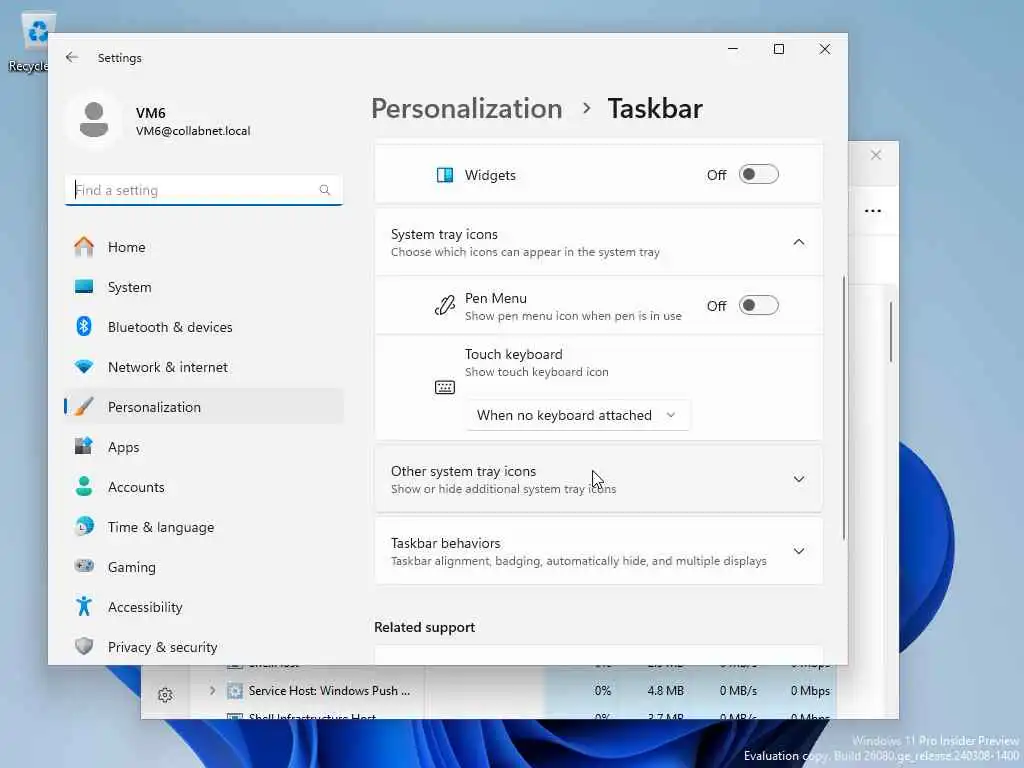Viewport: 1024px width, 768px height.
Task: Expand Service Host: Windows Push row
Action: (212, 690)
